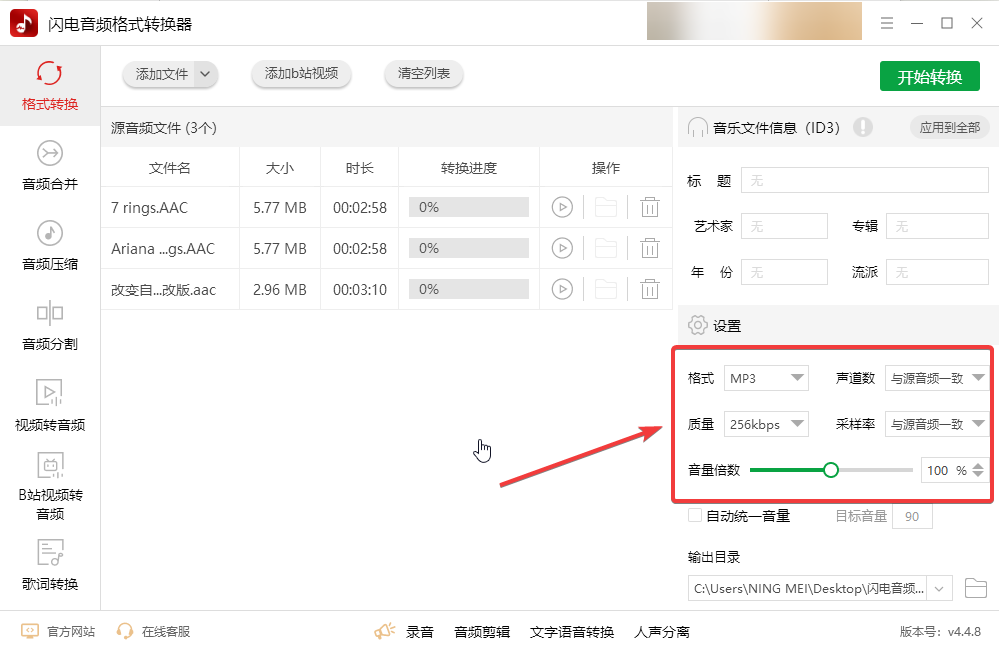The image size is (999, 649).
Task: Click 7 rings.AAC conversion progress bar
Action: tap(469, 207)
